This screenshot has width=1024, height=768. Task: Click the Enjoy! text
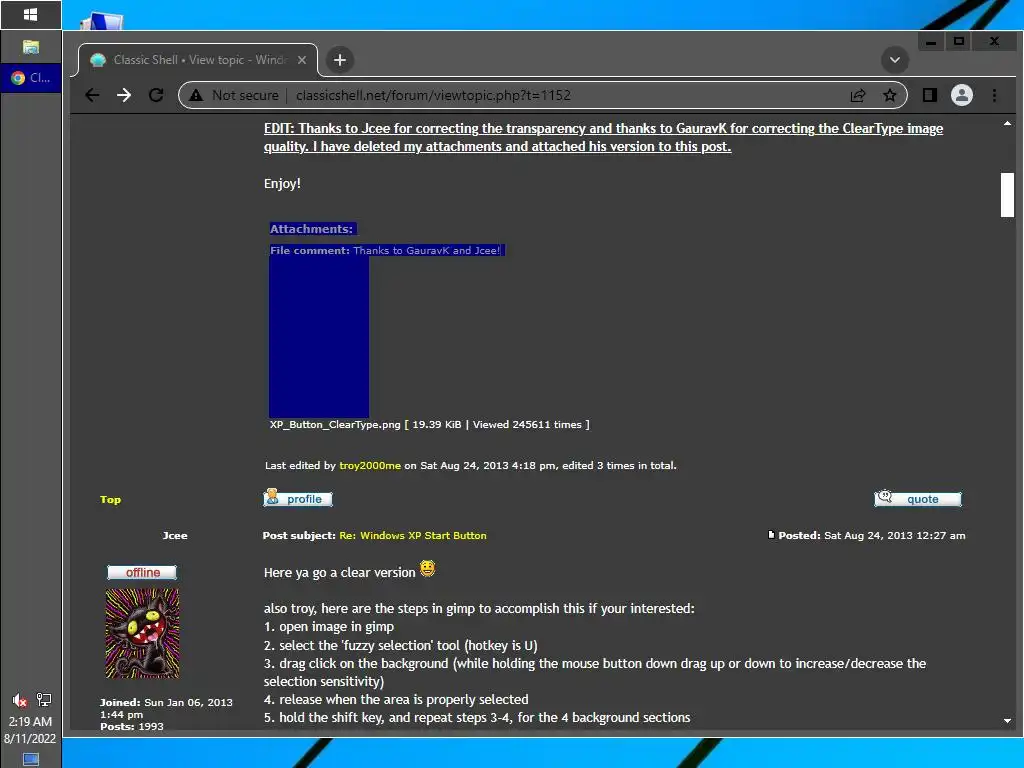(x=282, y=184)
